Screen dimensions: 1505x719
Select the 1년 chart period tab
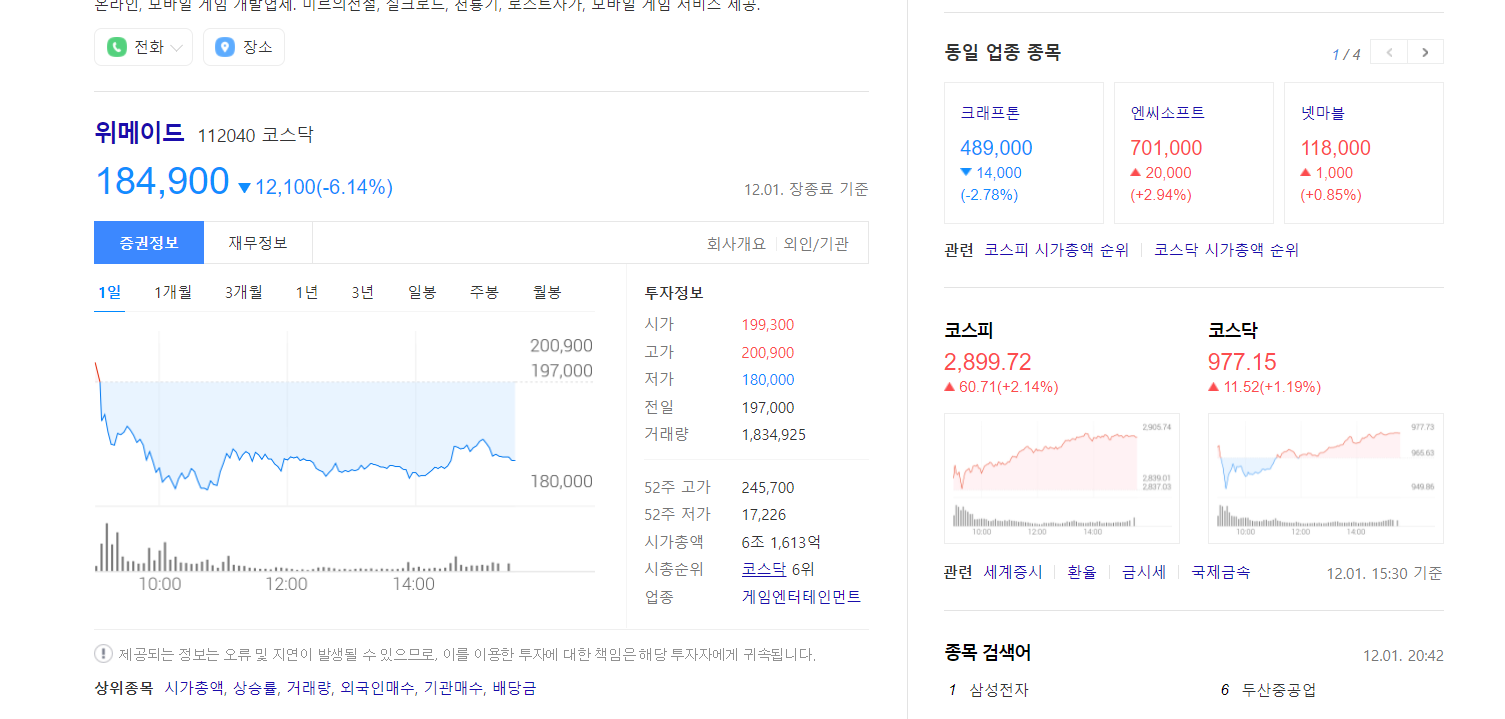click(307, 292)
